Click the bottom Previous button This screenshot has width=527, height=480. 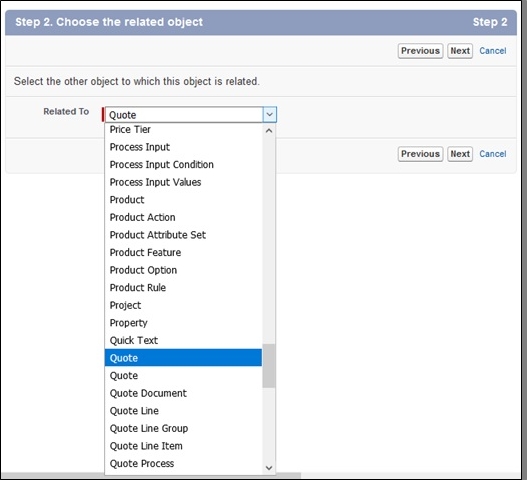pyautogui.click(x=420, y=154)
